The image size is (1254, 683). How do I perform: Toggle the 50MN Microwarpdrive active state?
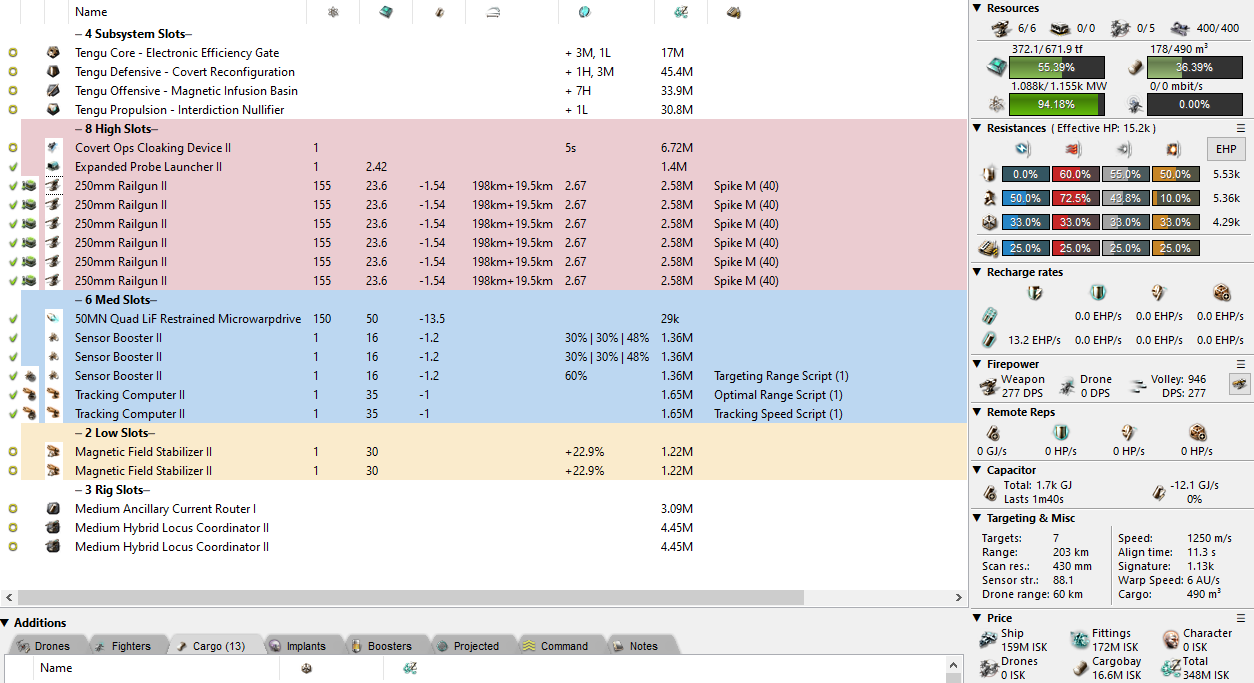point(12,319)
